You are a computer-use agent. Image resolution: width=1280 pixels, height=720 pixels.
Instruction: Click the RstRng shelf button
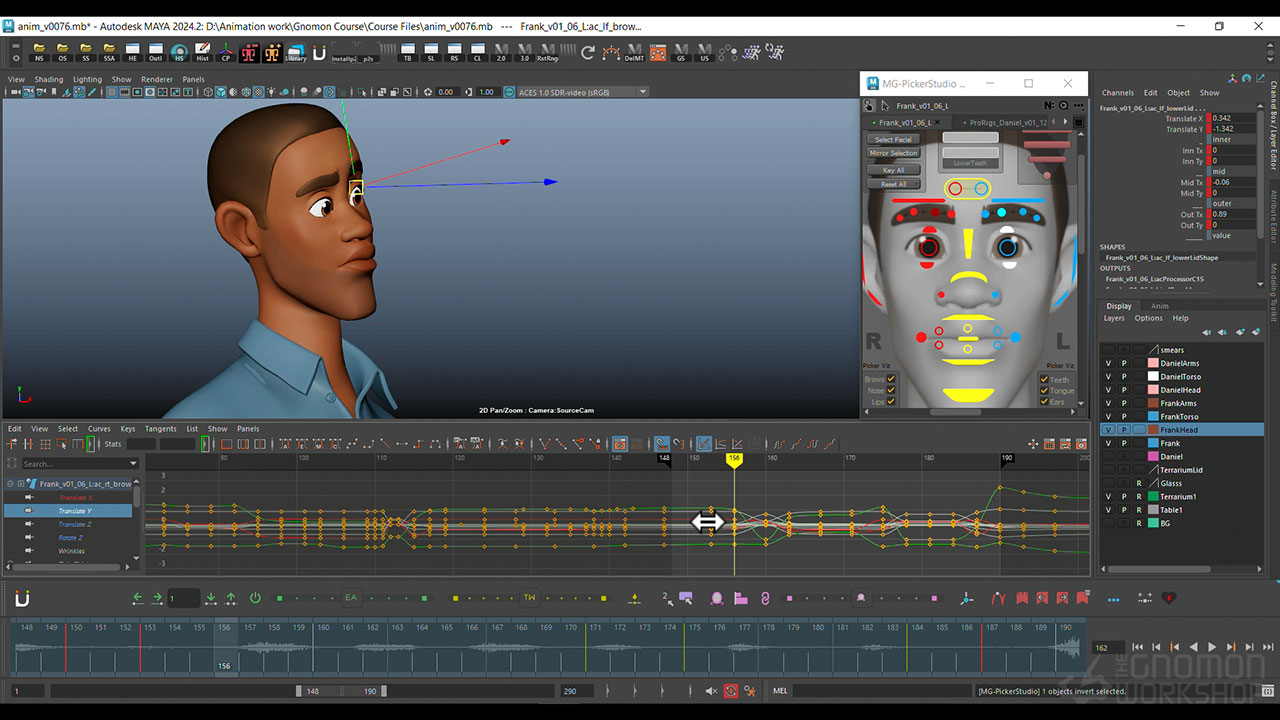(547, 53)
